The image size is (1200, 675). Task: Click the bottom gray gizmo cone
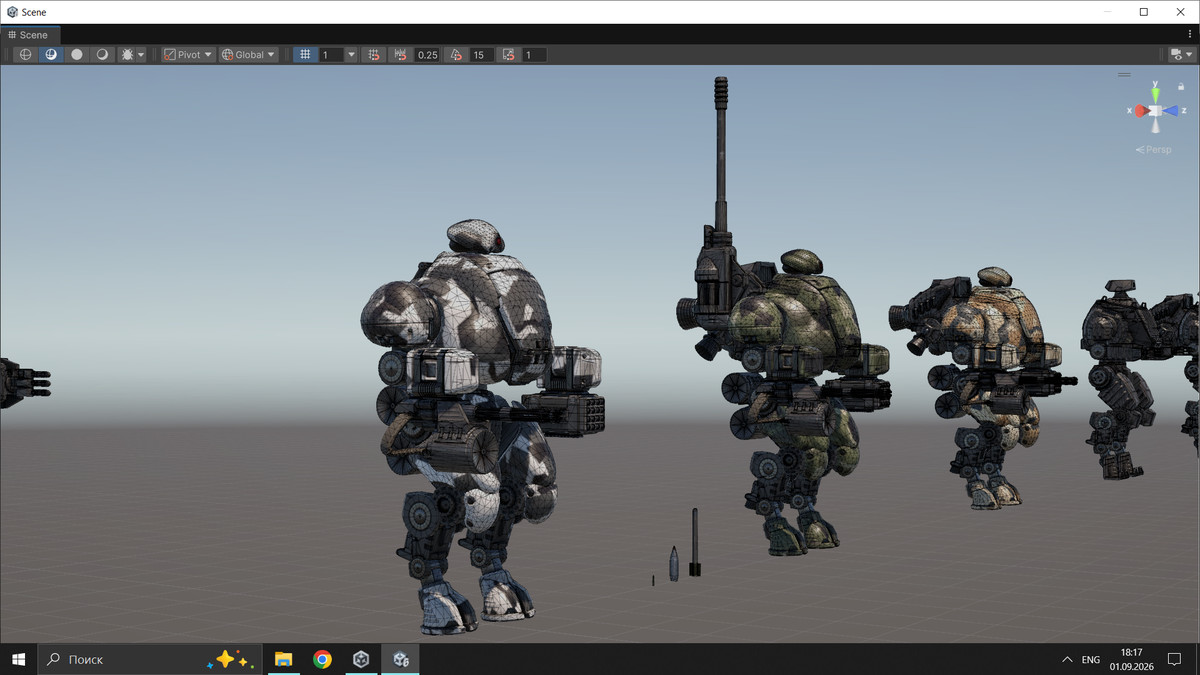(x=1155, y=126)
